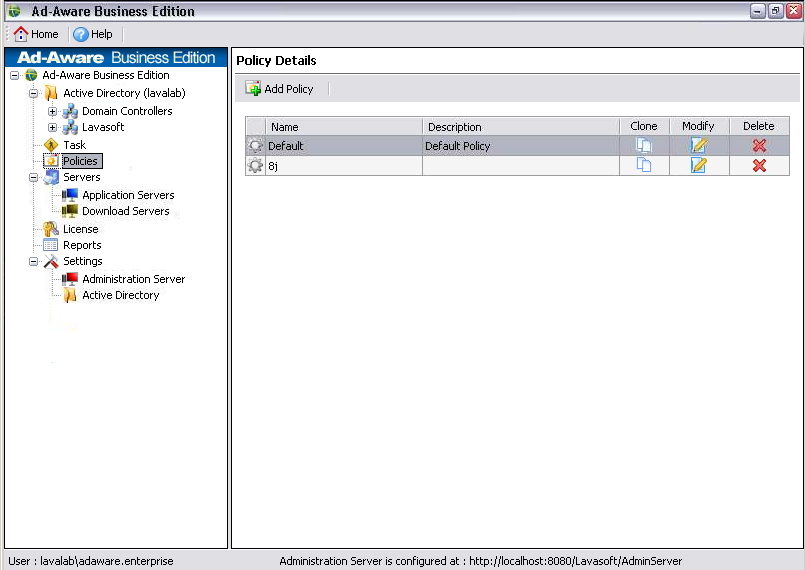Image resolution: width=805 pixels, height=570 pixels.
Task: Minimize the Ad-Aware window
Action: point(758,11)
